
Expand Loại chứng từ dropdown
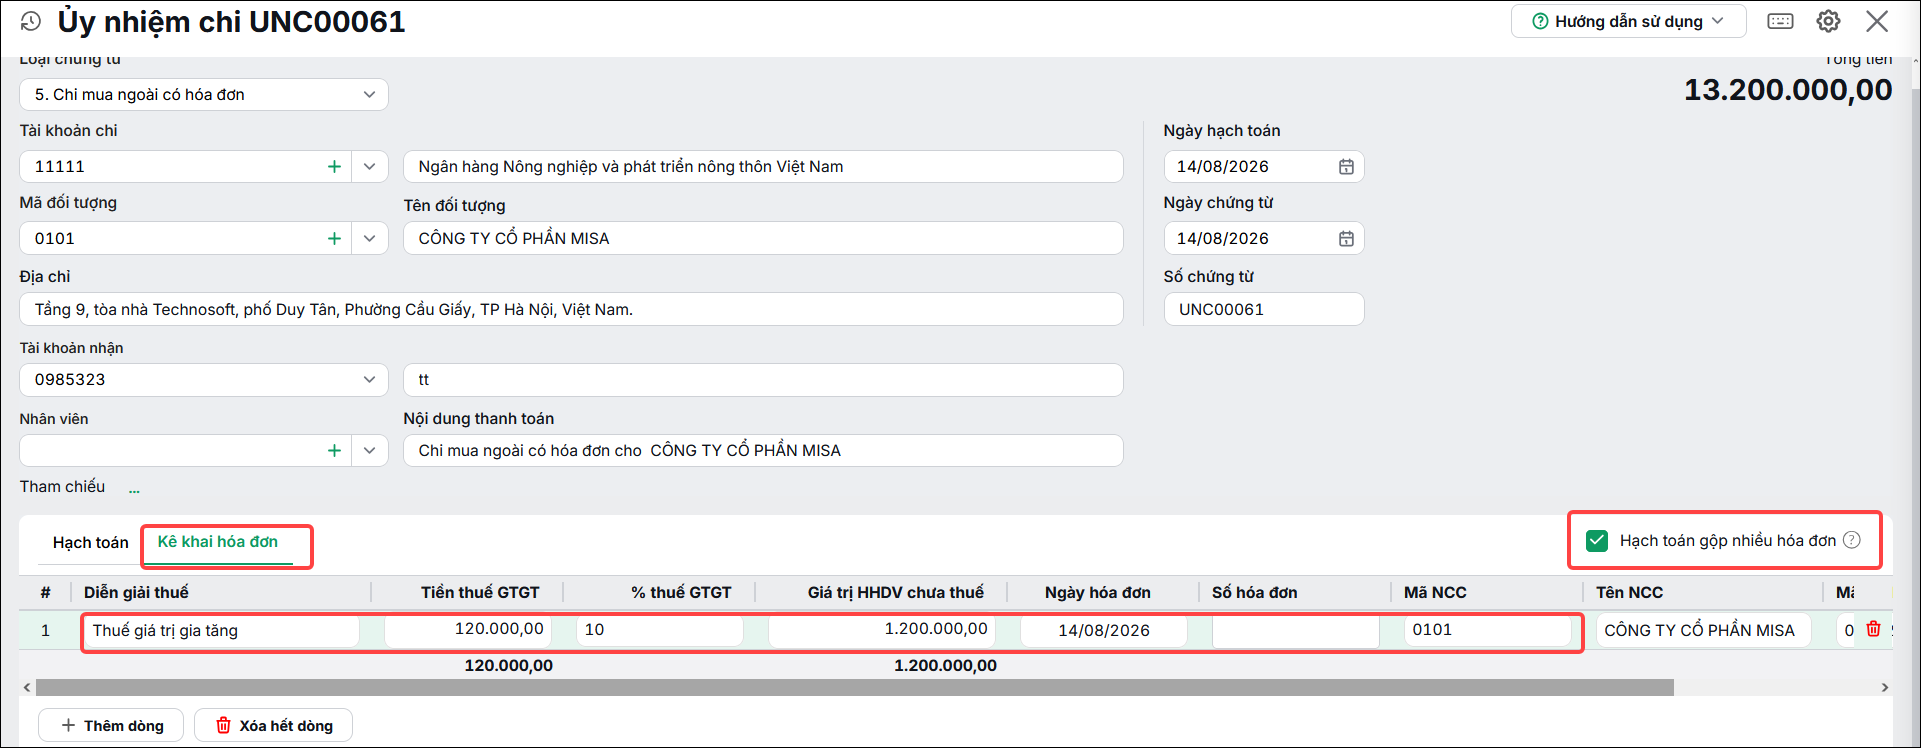369,95
